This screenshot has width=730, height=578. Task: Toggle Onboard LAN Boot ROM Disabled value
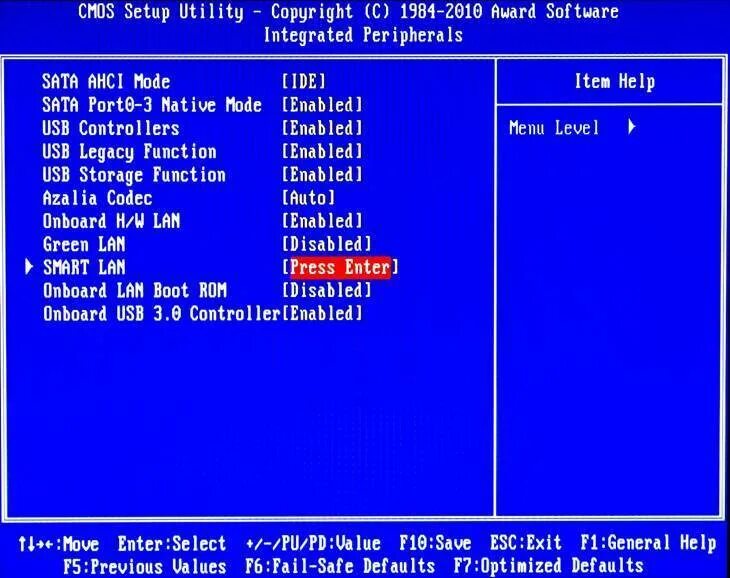click(x=326, y=291)
